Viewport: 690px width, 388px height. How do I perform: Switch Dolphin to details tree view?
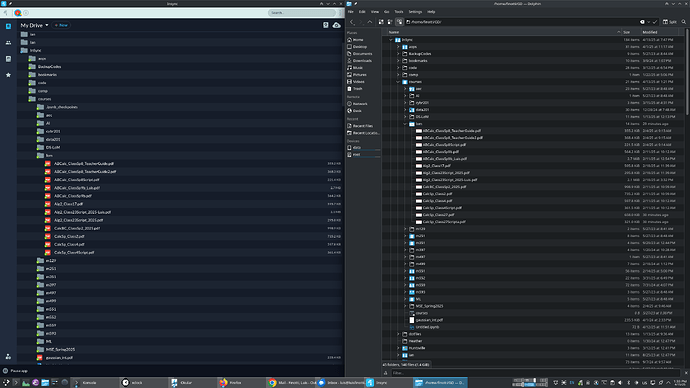[x=399, y=22]
